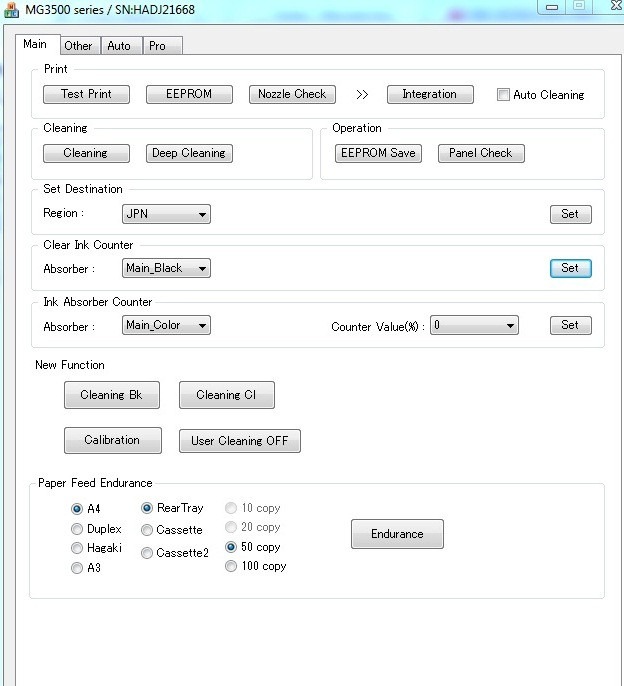Click the >> arrow next to Nozzle Check

point(362,94)
